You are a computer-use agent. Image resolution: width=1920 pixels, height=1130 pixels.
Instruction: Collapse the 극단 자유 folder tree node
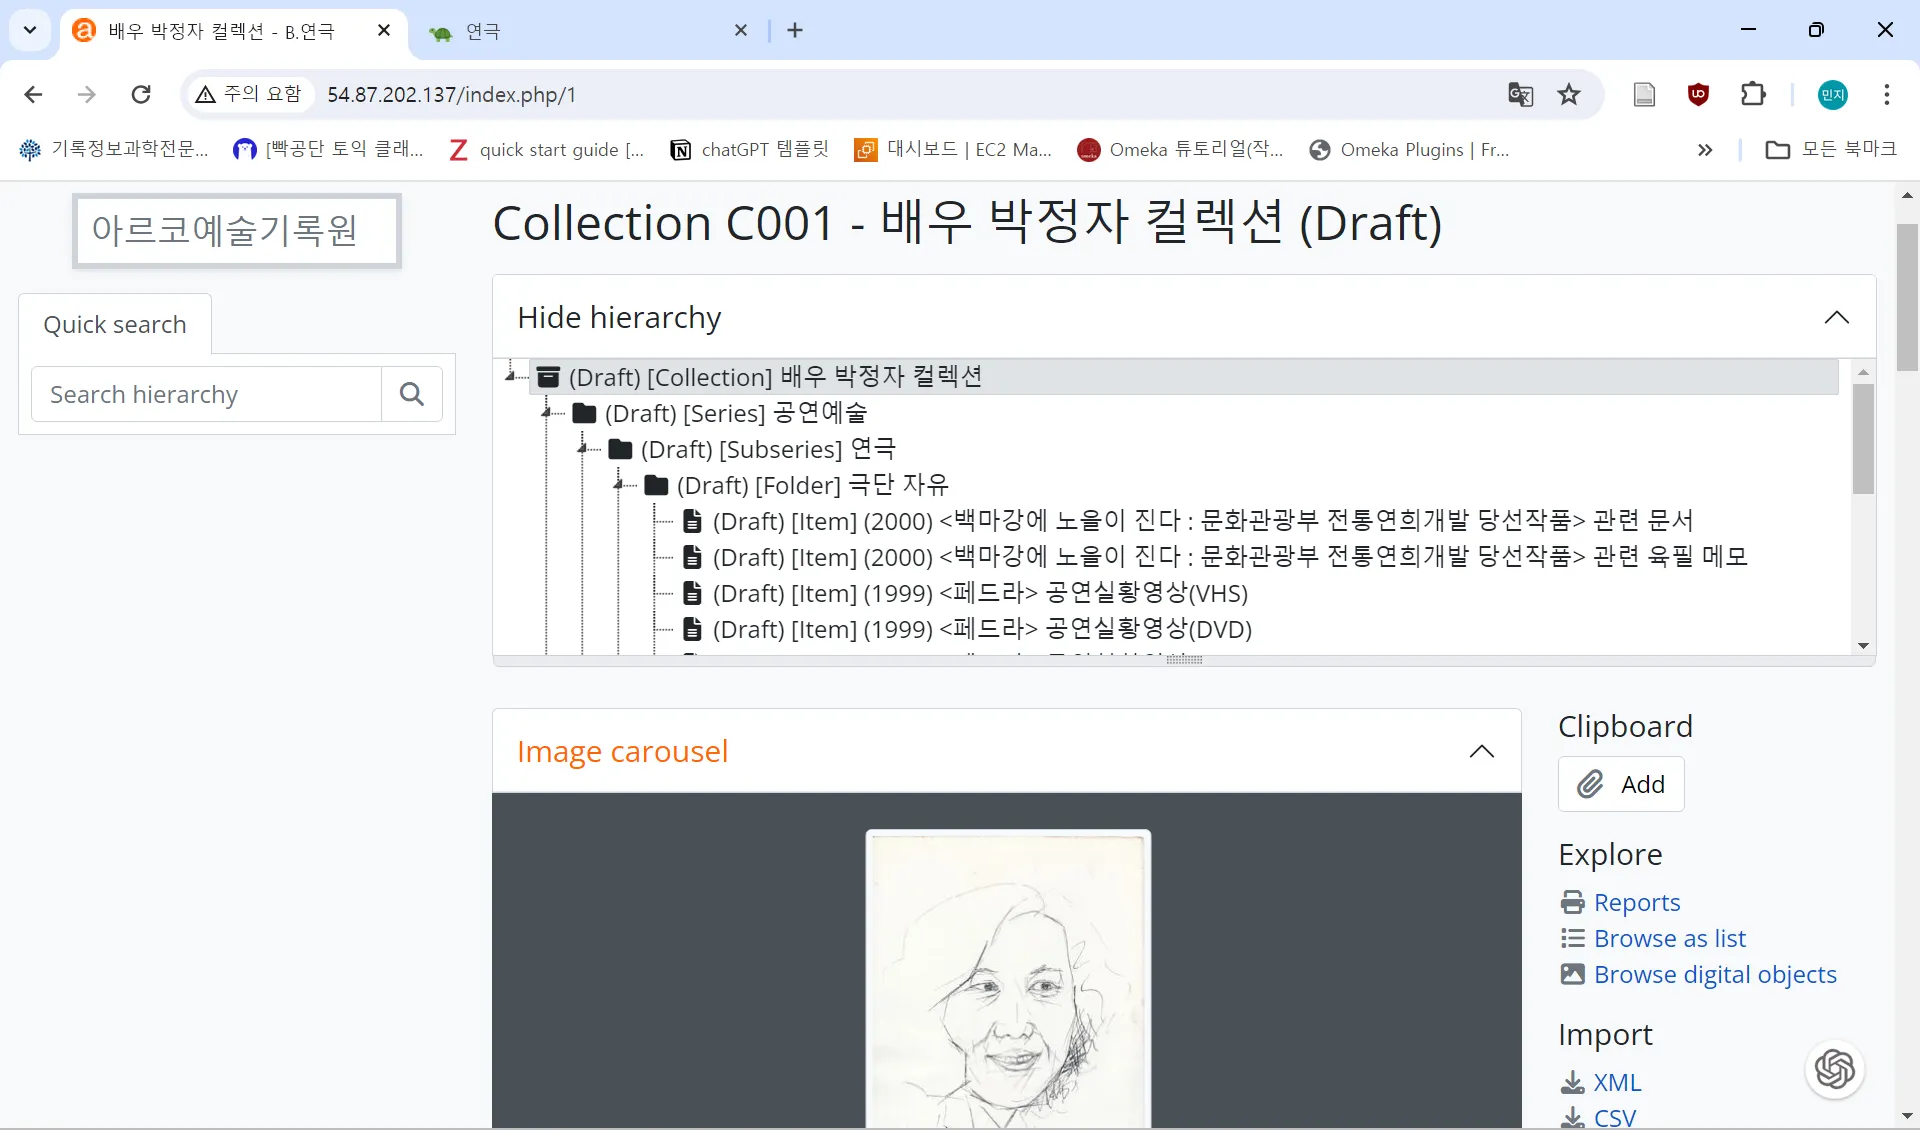coord(619,485)
